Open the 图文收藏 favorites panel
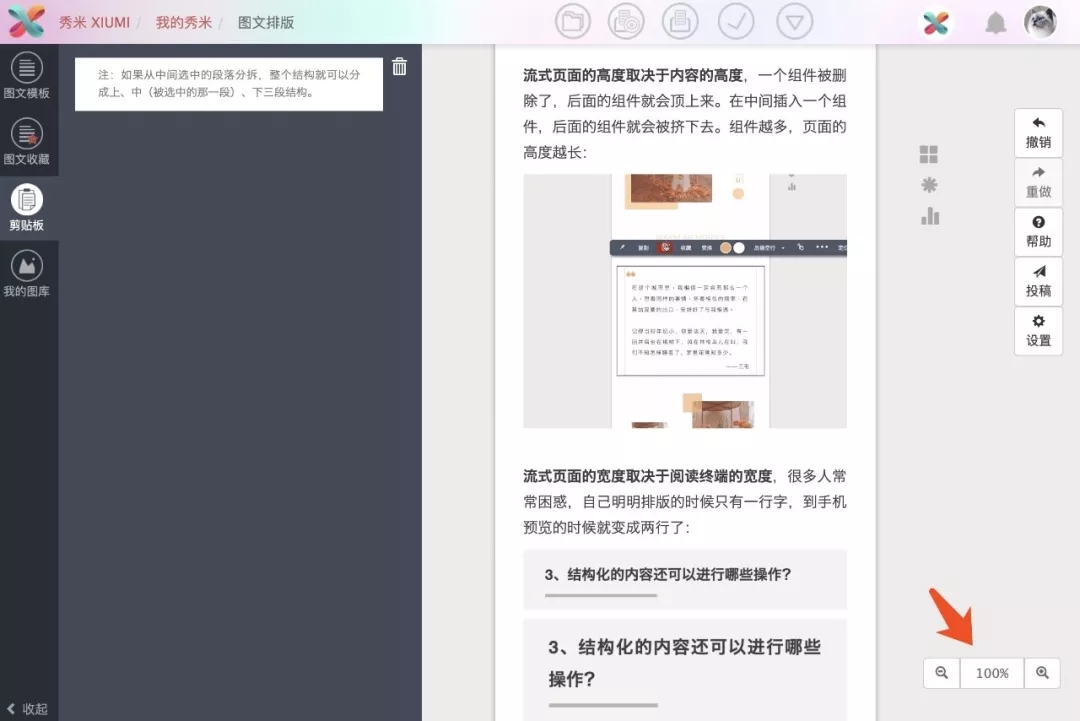Image resolution: width=1080 pixels, height=721 pixels. tap(27, 141)
